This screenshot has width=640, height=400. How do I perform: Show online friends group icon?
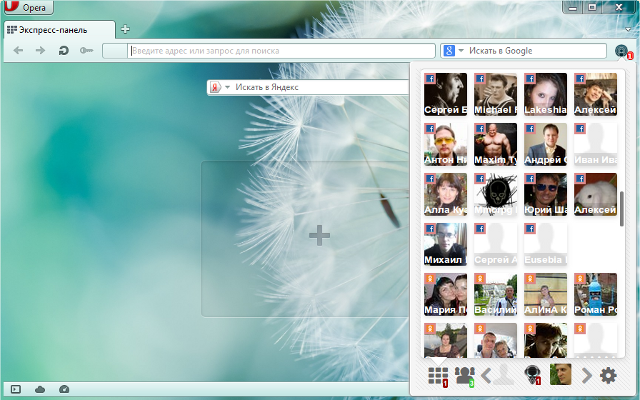pos(464,376)
